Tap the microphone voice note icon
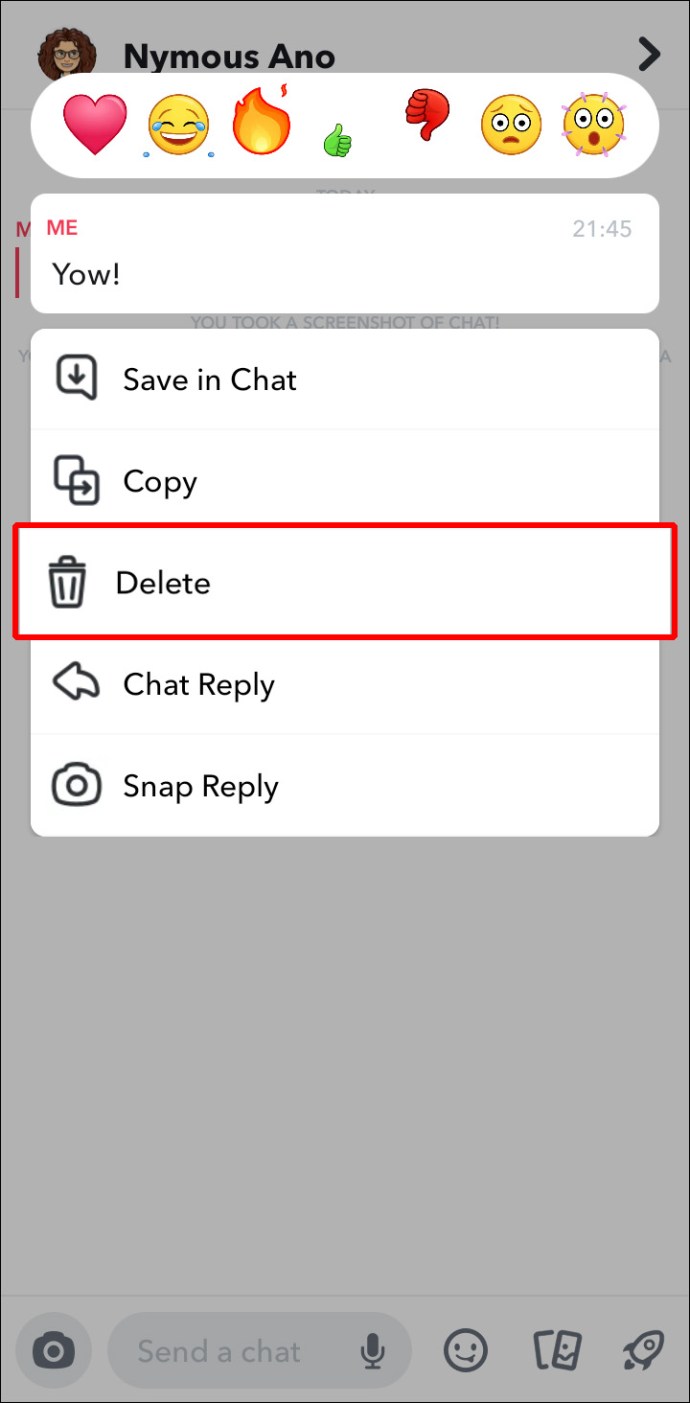Image resolution: width=690 pixels, height=1403 pixels. click(x=373, y=1352)
